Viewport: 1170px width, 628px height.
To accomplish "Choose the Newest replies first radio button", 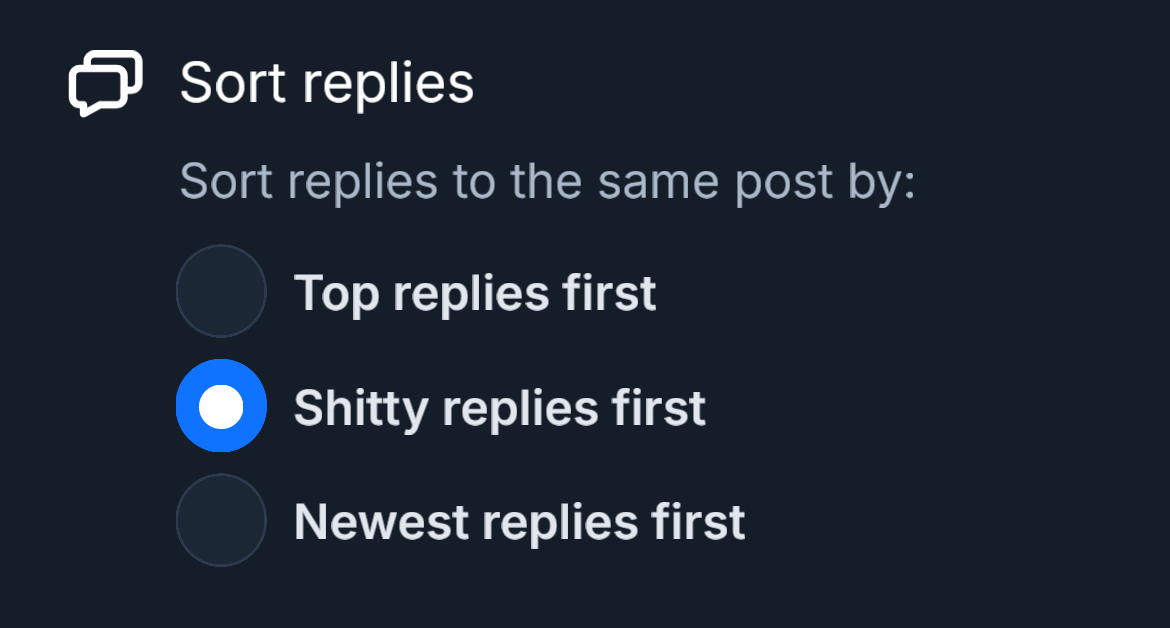I will (x=221, y=520).
